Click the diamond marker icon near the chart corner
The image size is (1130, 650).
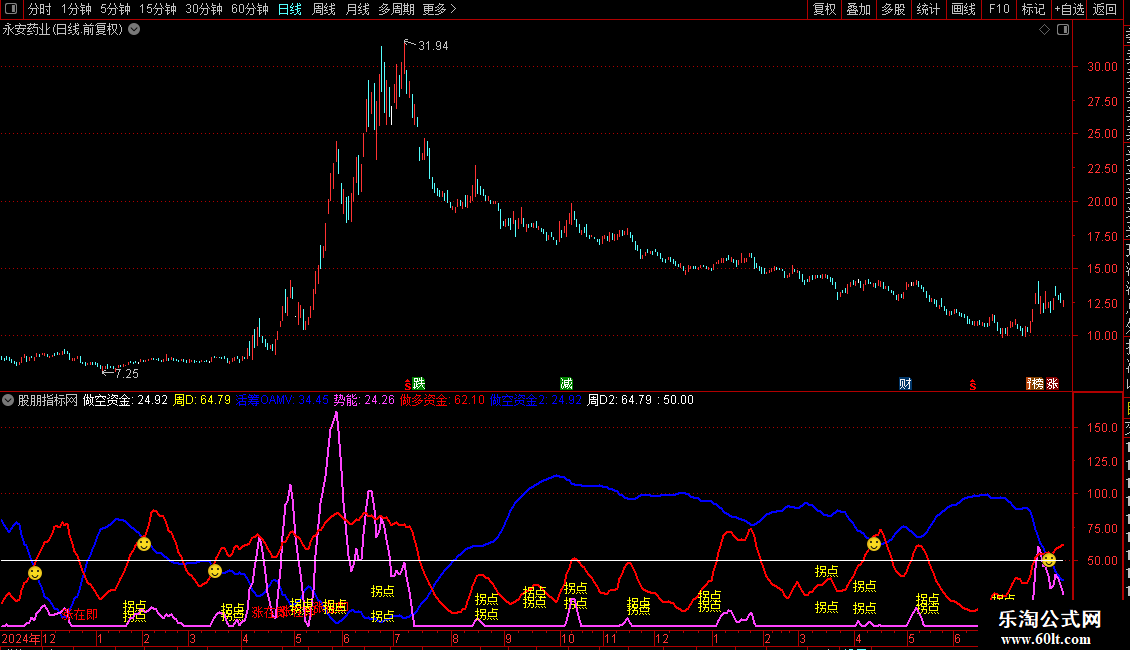click(x=1044, y=30)
